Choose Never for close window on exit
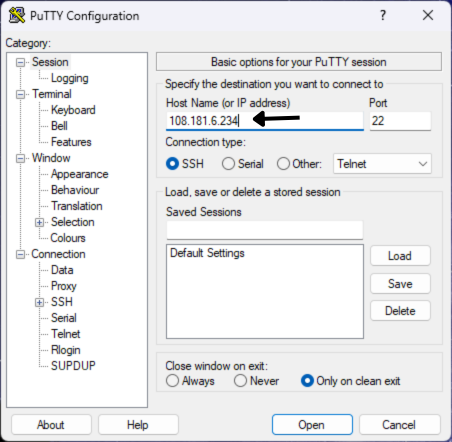The width and height of the screenshot is (452, 442). (x=240, y=381)
